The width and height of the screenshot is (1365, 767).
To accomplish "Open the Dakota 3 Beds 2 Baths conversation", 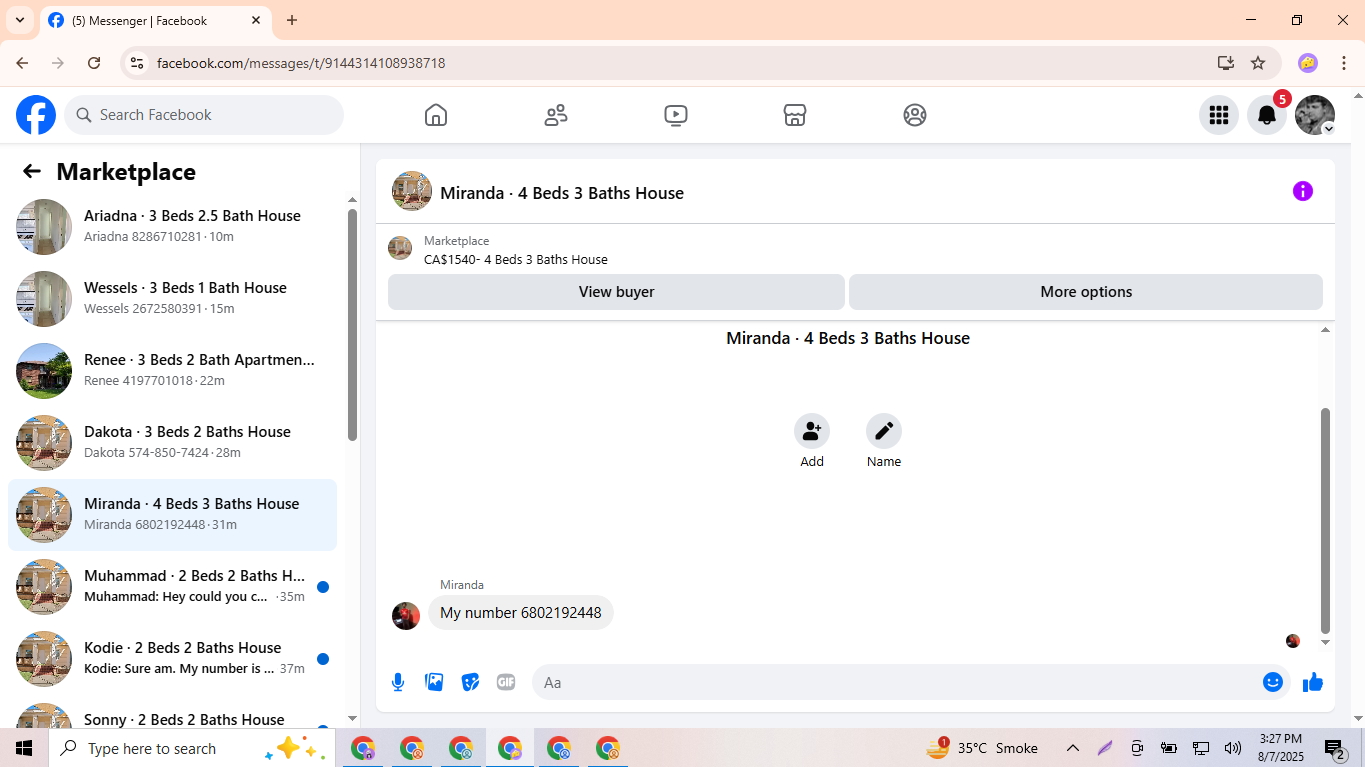I will point(172,443).
